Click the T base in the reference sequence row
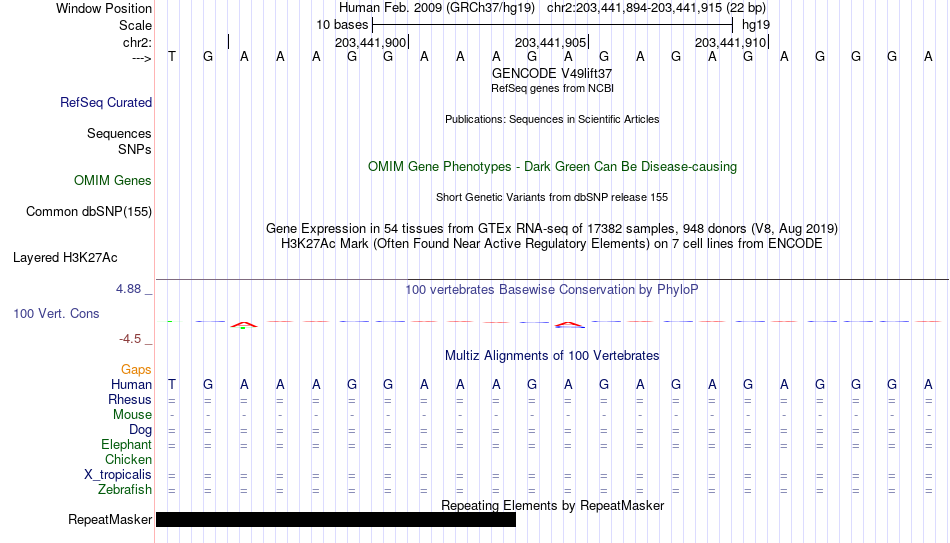This screenshot has width=950, height=543. coord(172,56)
